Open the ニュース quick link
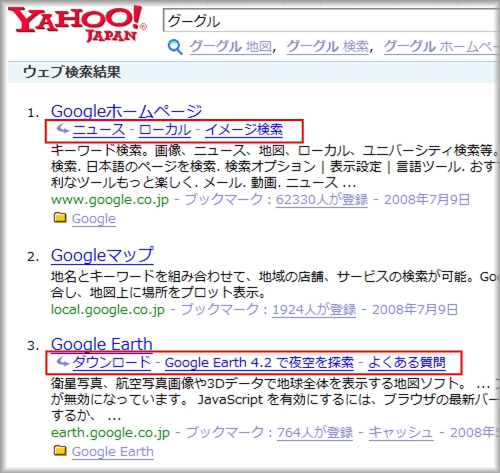Screen dimensions: 500x473 [x=99, y=130]
